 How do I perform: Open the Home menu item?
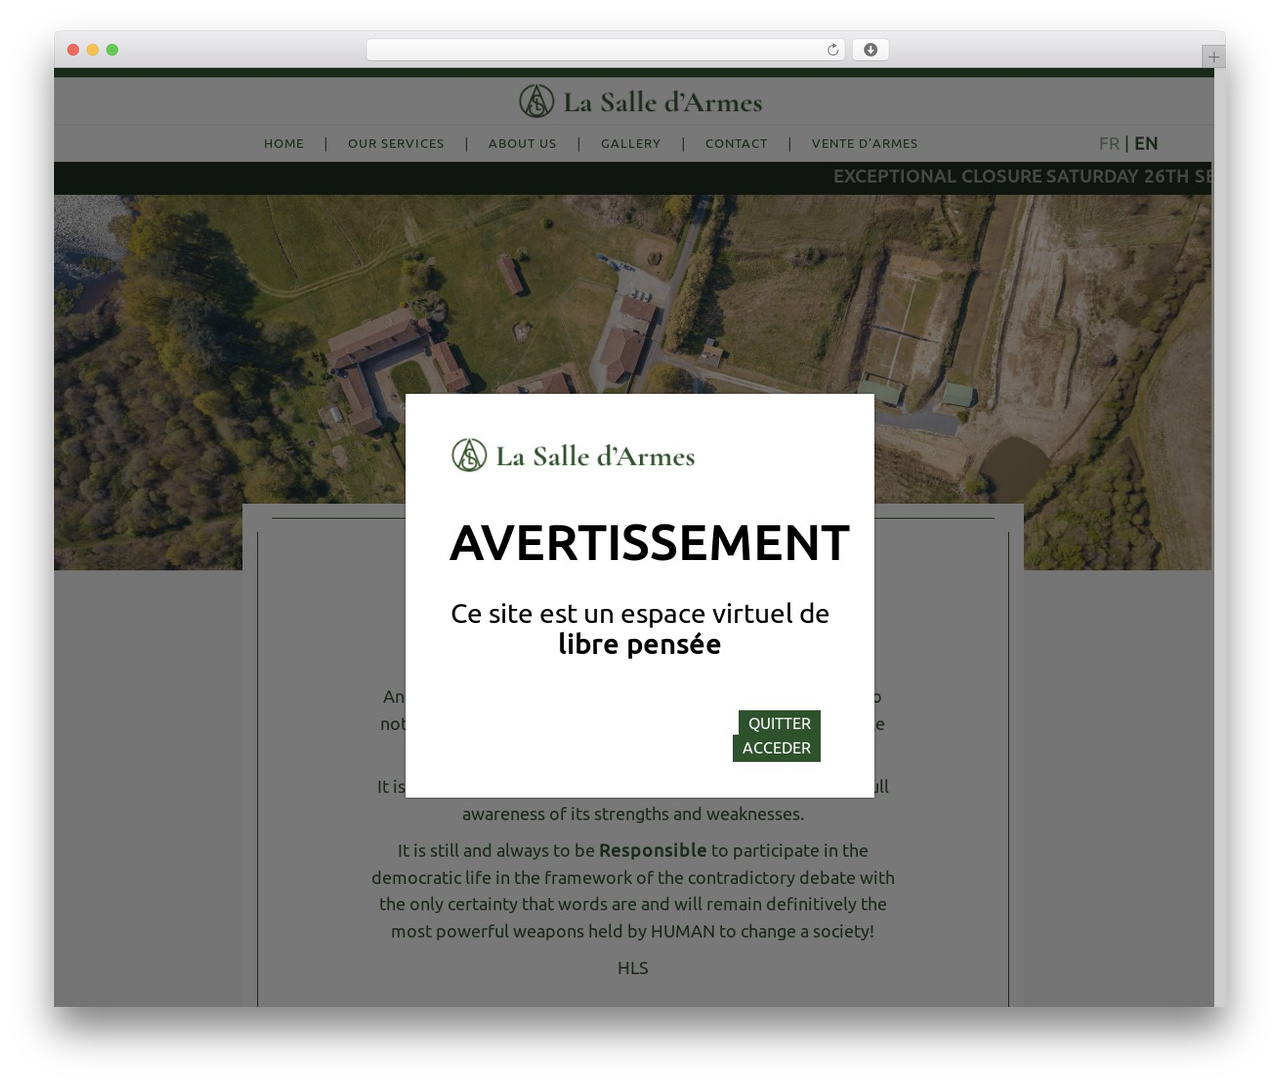[284, 144]
